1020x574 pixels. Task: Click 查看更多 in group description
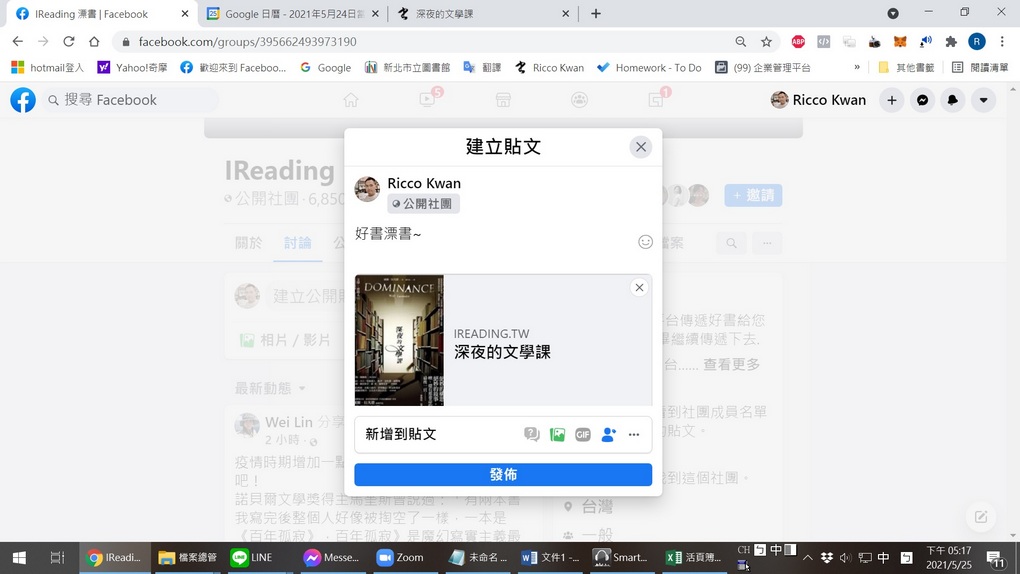tap(731, 364)
